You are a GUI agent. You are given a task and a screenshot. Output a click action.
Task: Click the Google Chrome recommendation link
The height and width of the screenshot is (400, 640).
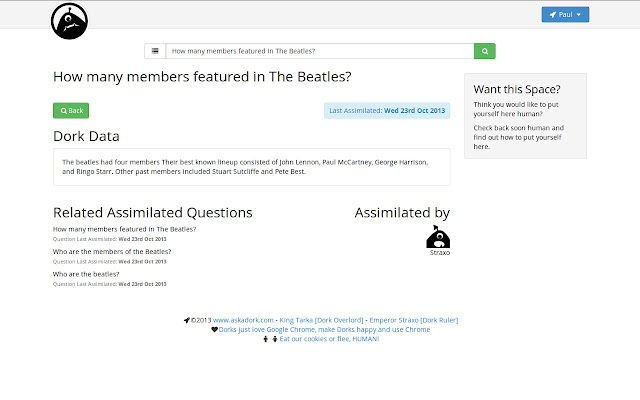(x=324, y=329)
